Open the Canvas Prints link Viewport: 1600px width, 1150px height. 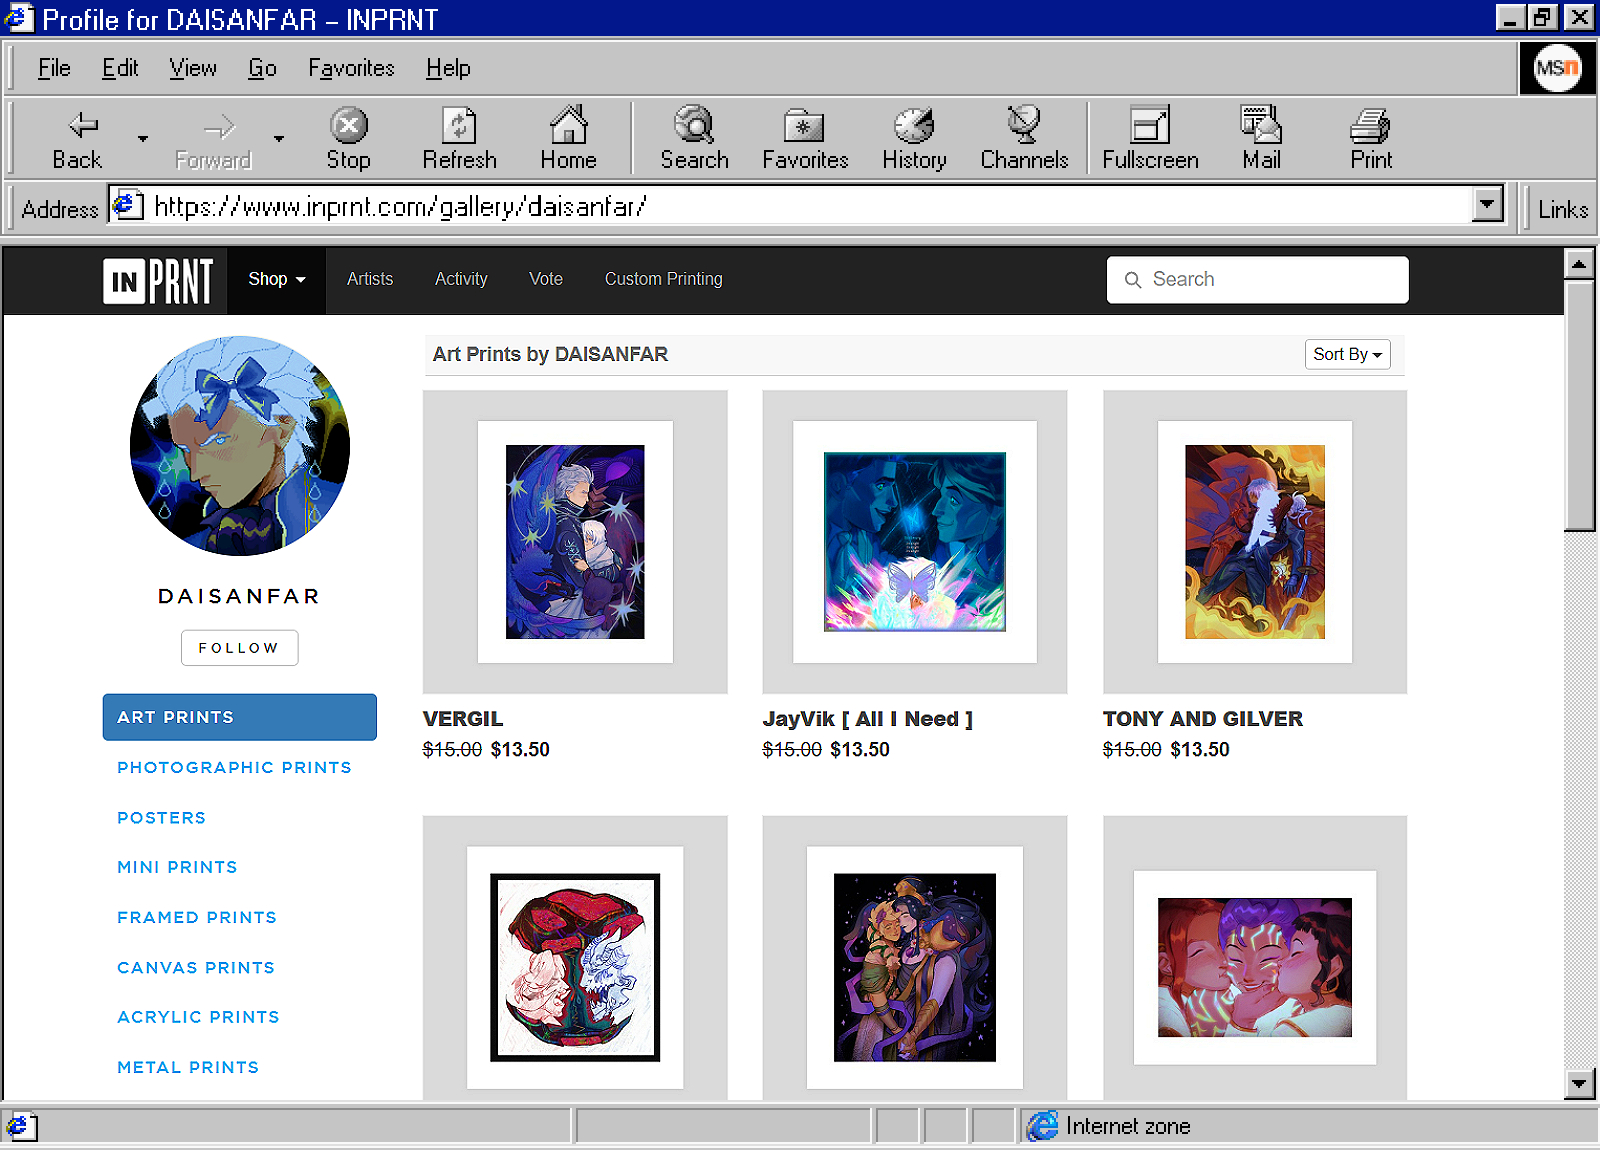coord(196,967)
